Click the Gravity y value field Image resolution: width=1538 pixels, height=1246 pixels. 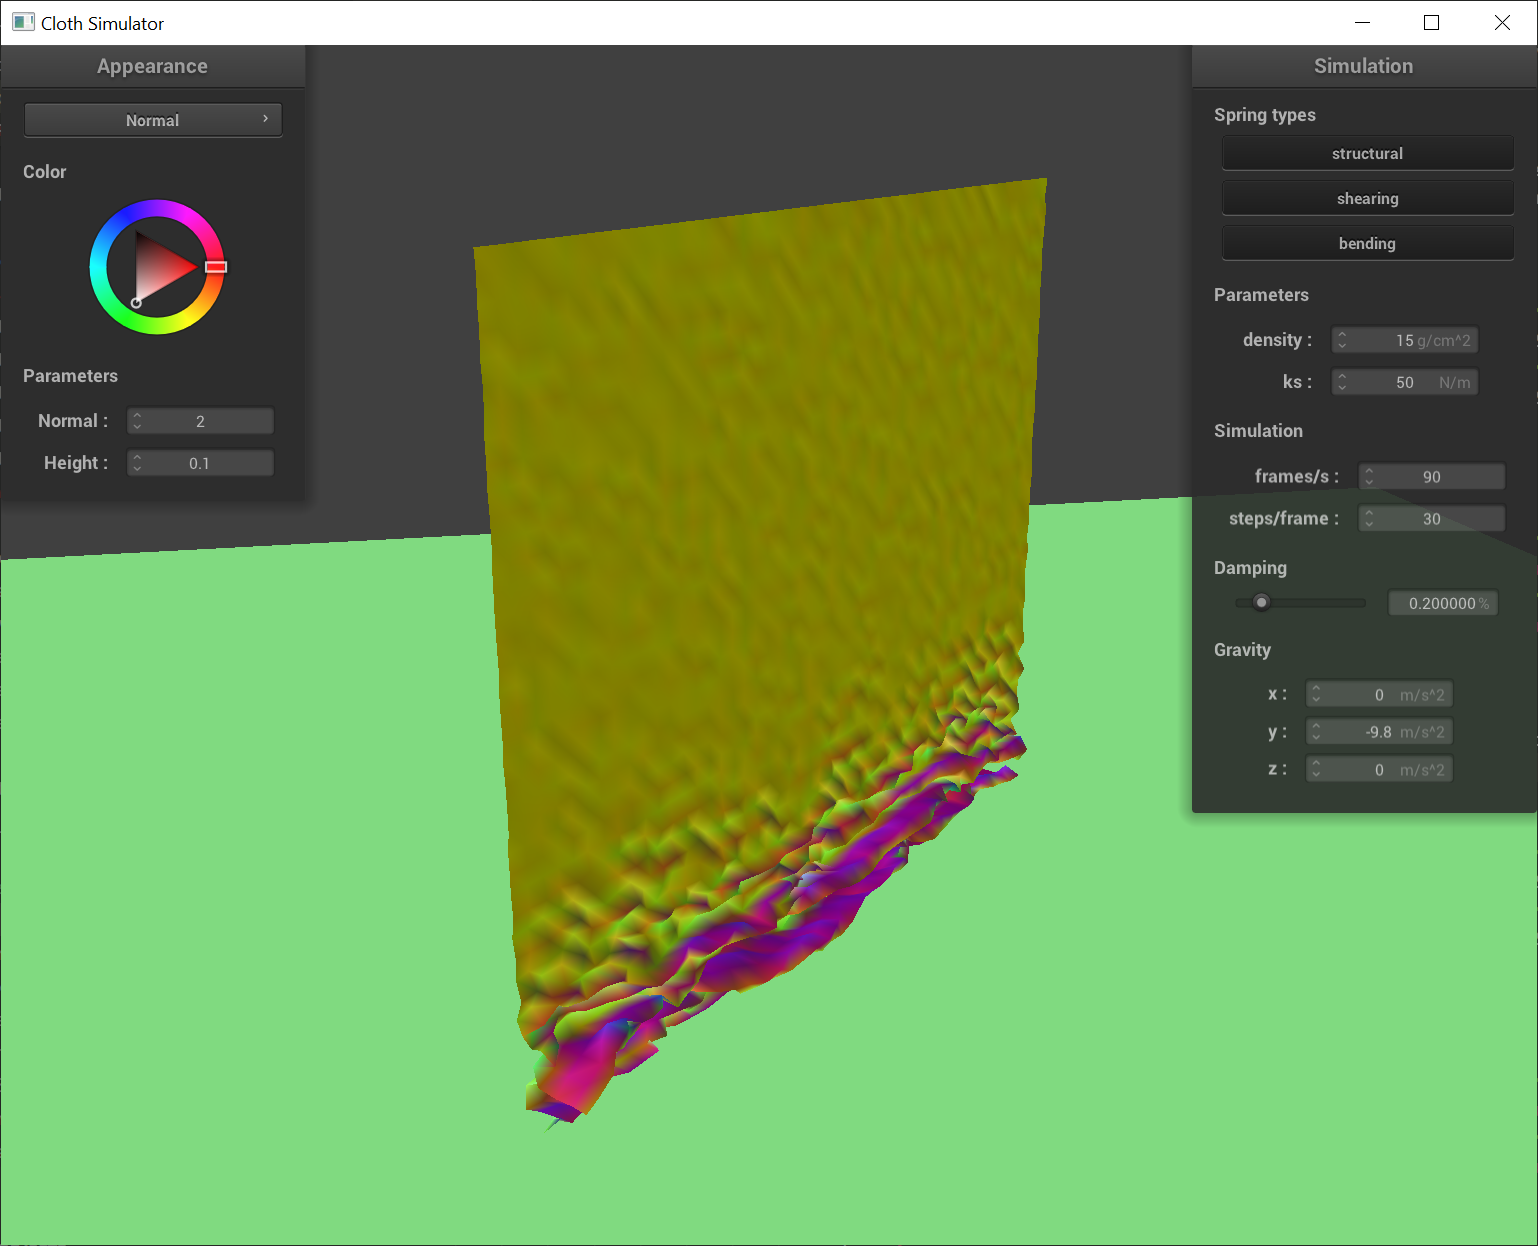[x=1379, y=732]
